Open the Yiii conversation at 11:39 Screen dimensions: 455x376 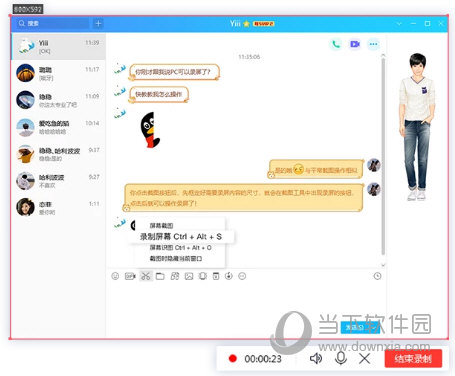(58, 47)
